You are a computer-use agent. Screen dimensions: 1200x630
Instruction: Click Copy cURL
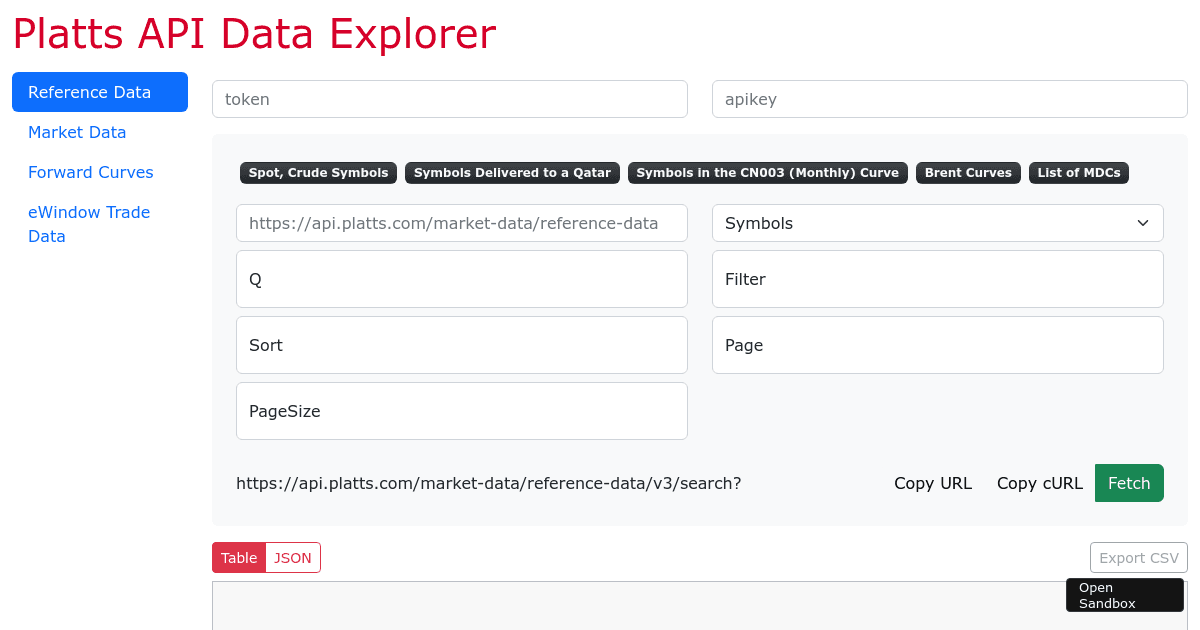1040,483
